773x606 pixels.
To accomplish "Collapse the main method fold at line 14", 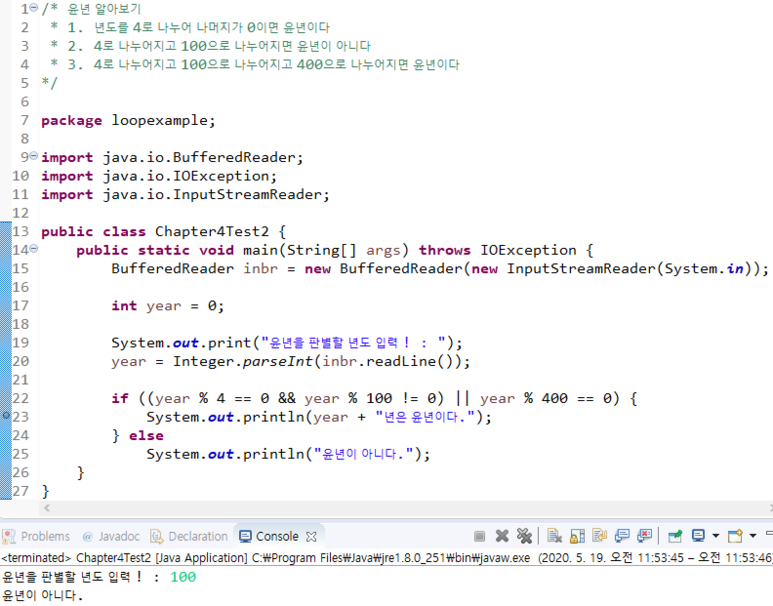I will click(x=34, y=249).
